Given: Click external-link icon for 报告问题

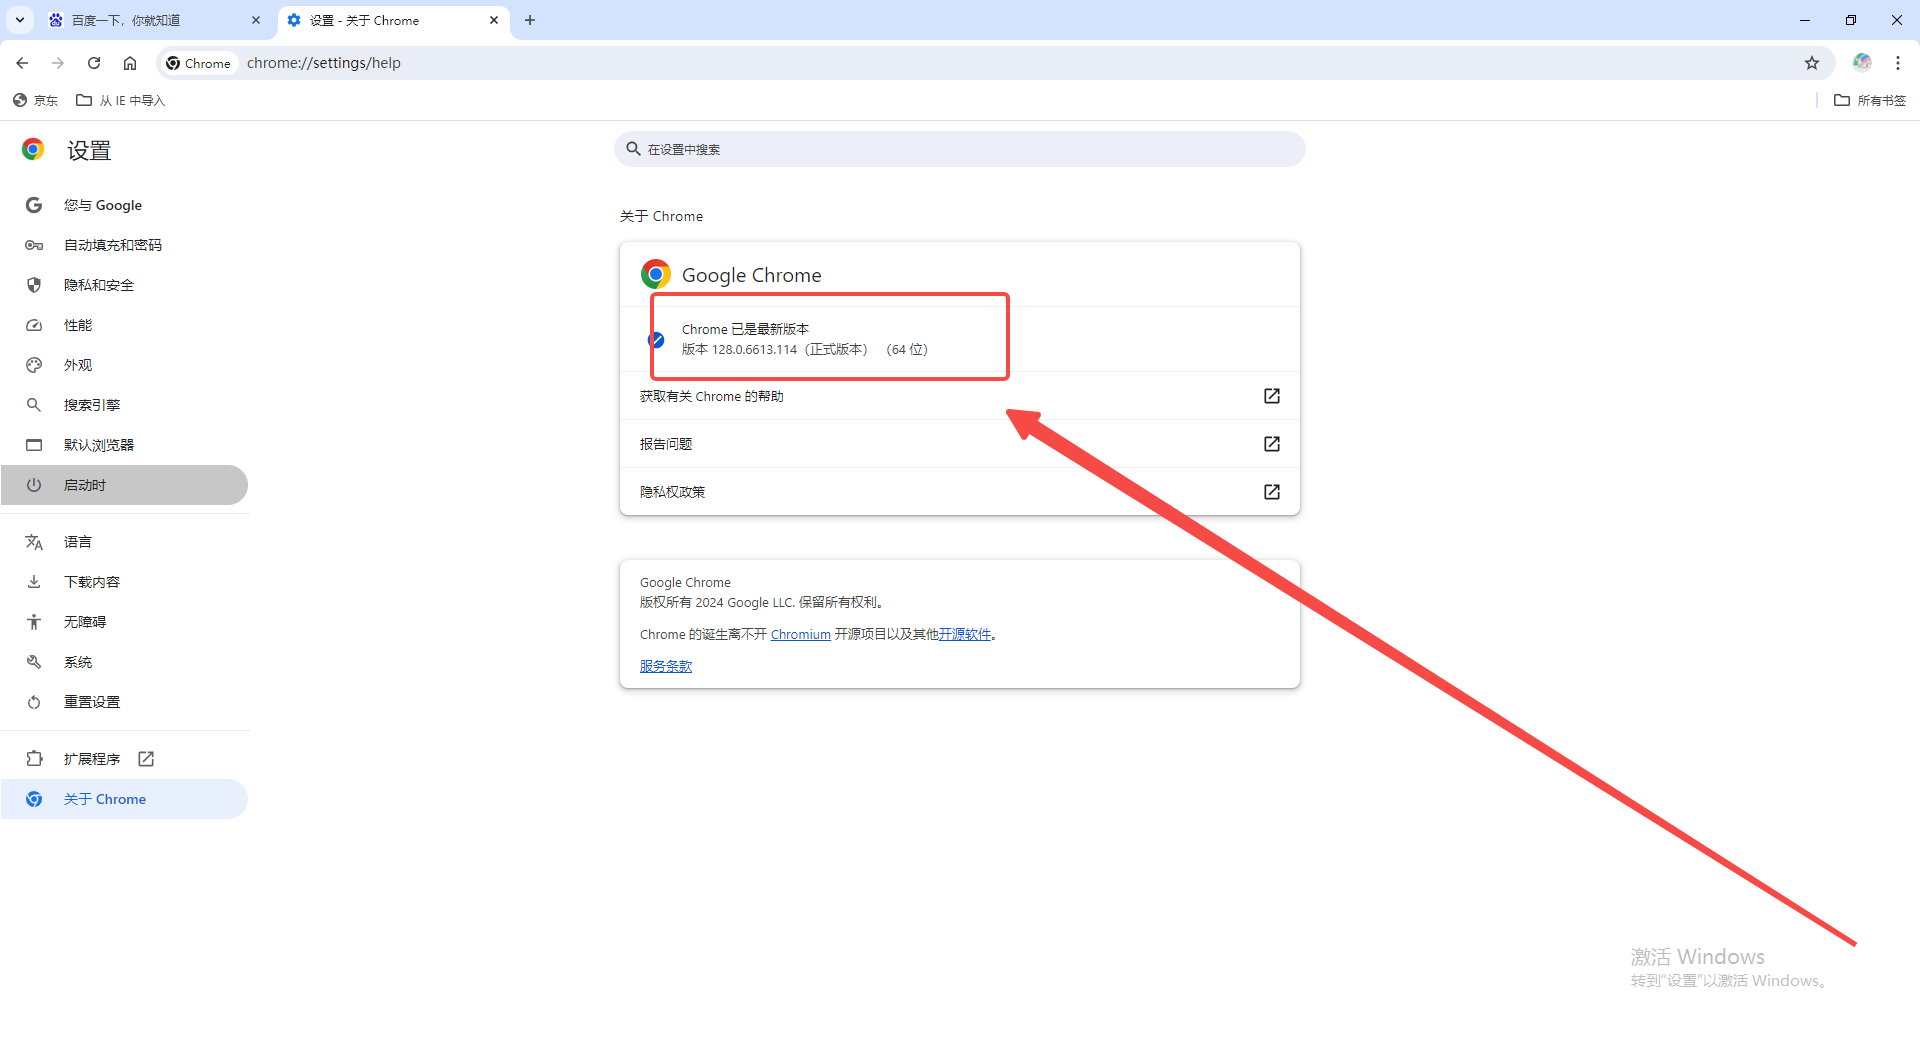Looking at the screenshot, I should 1272,444.
